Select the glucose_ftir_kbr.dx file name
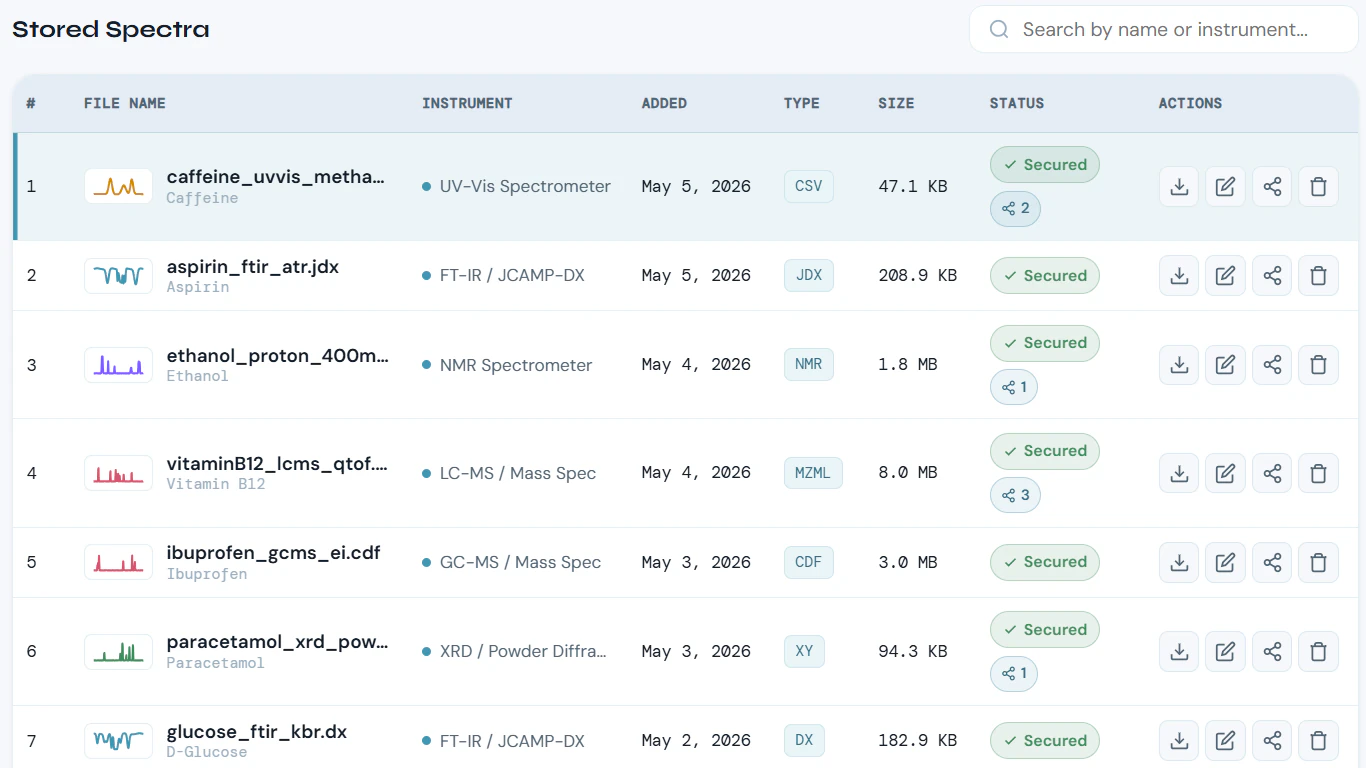Screen dimensions: 1366x768 pyautogui.click(x=257, y=732)
